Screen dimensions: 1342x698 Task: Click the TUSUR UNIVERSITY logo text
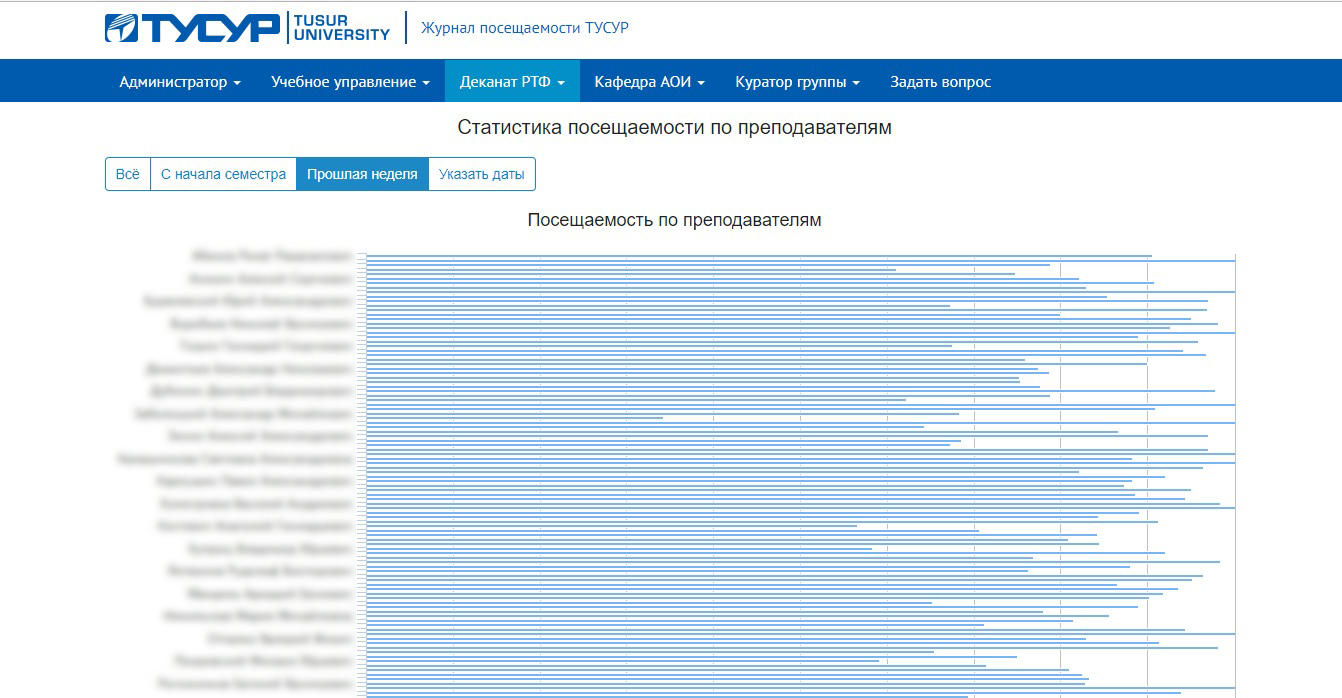pos(340,28)
